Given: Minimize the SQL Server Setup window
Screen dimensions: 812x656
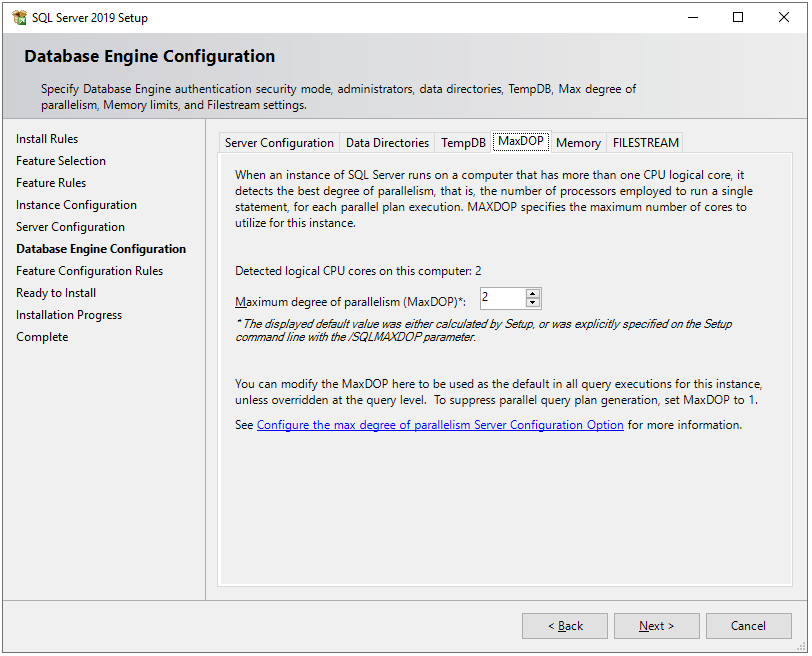Looking at the screenshot, I should coord(692,17).
